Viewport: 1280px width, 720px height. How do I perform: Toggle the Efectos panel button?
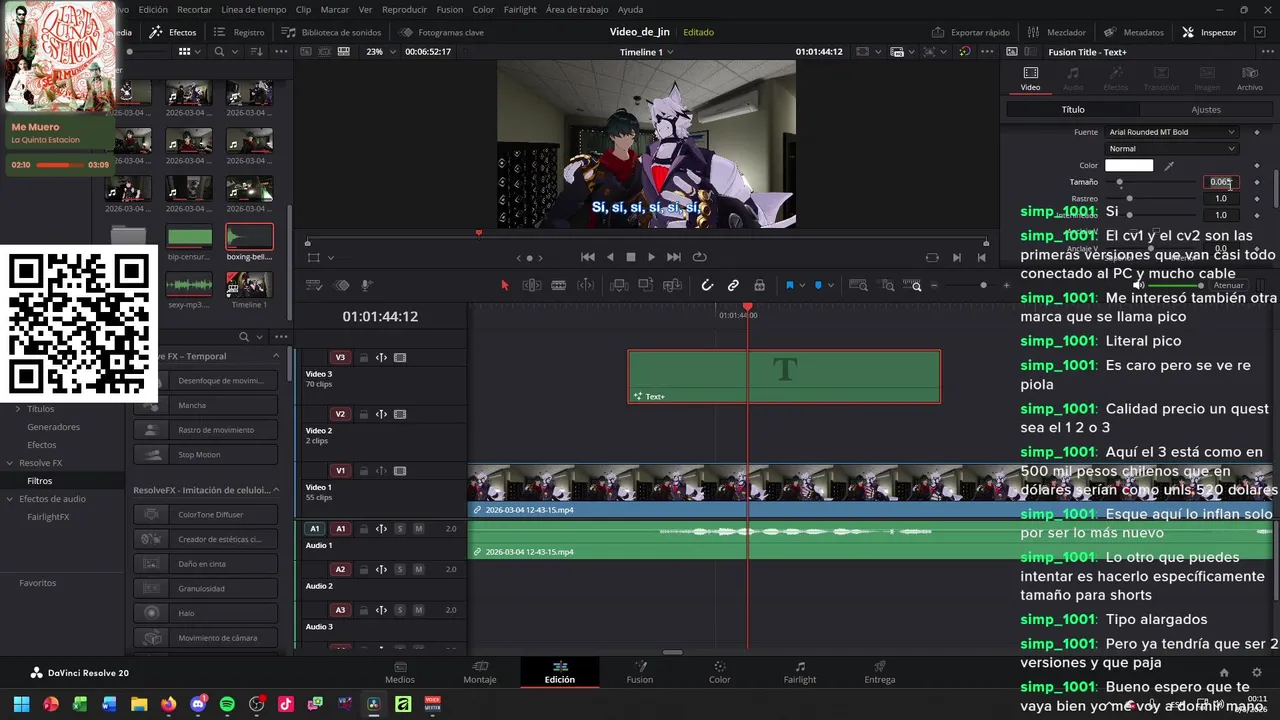[x=173, y=32]
